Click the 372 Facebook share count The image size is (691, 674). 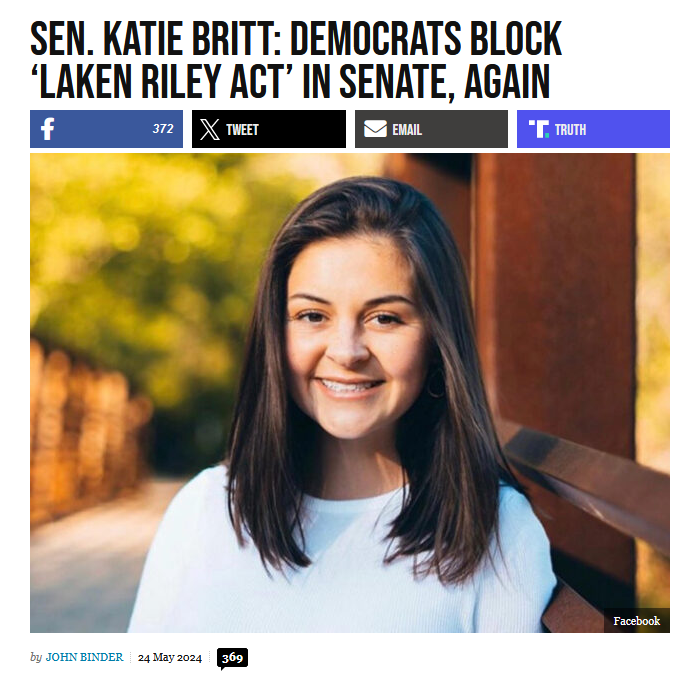(163, 129)
